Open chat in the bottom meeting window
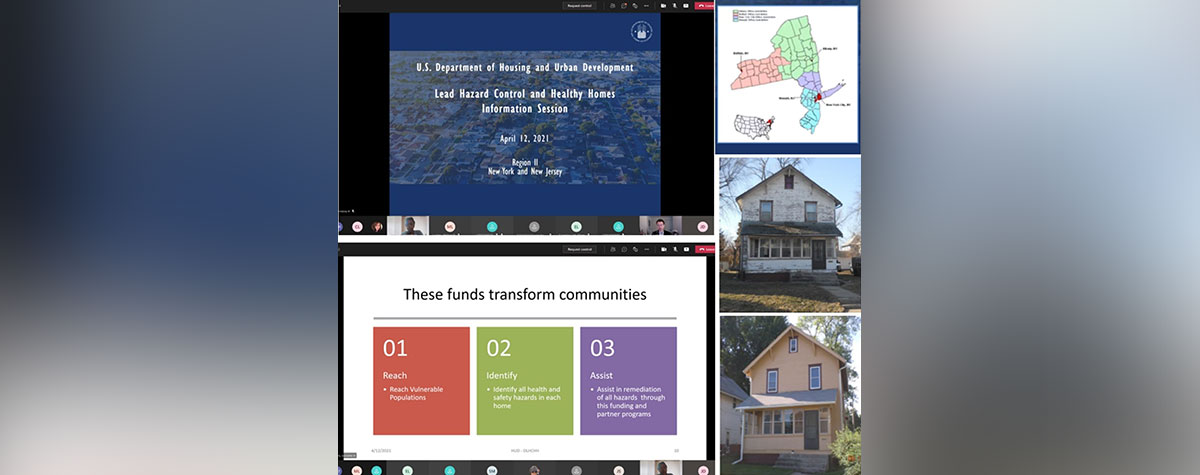The height and width of the screenshot is (475, 1200). click(x=624, y=249)
